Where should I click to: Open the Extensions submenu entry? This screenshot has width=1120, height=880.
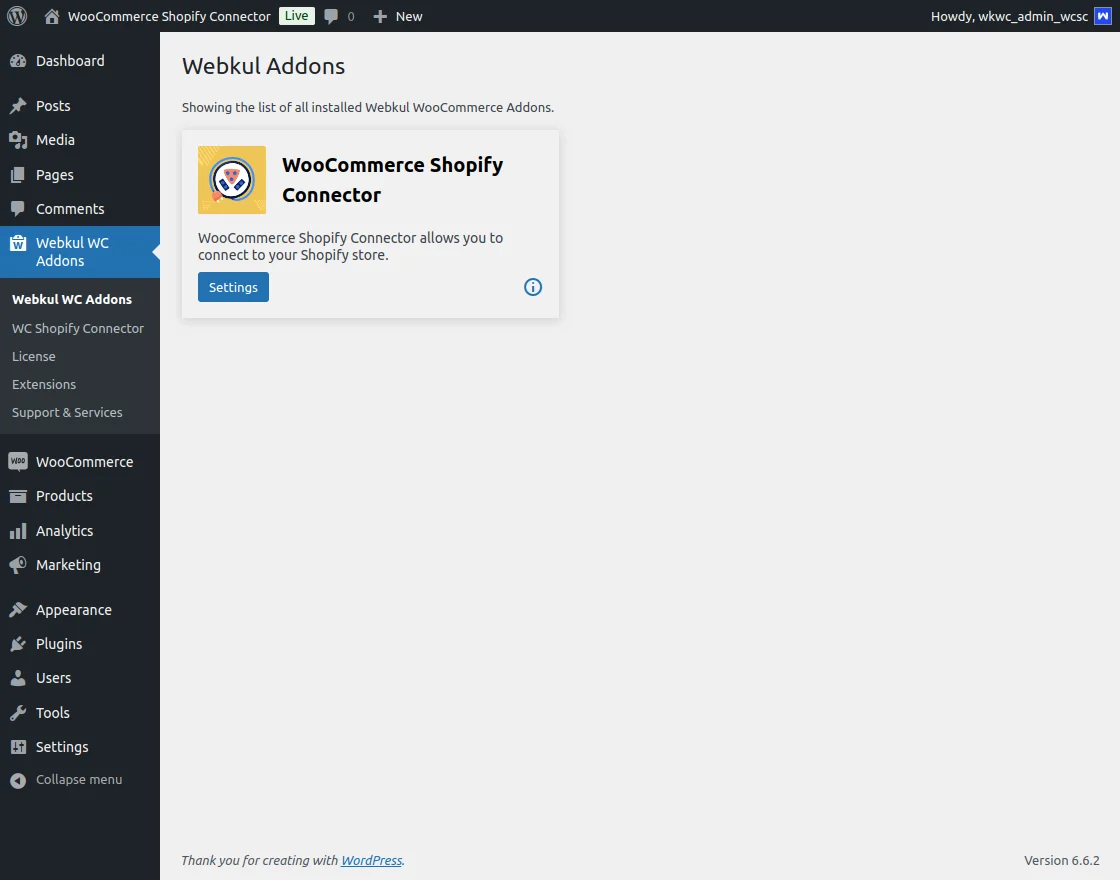pos(43,384)
